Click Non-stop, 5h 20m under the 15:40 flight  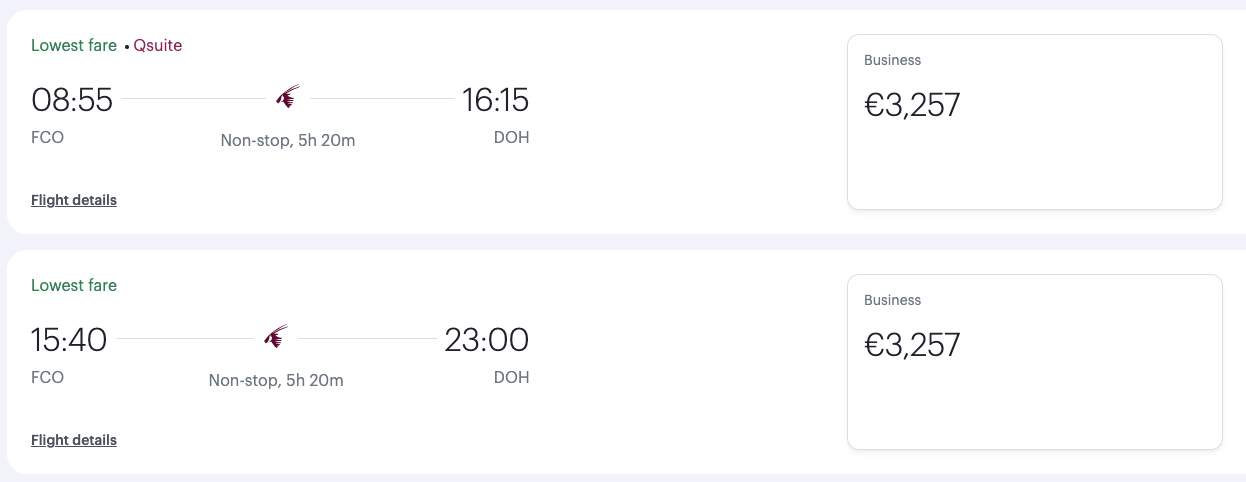pos(276,380)
